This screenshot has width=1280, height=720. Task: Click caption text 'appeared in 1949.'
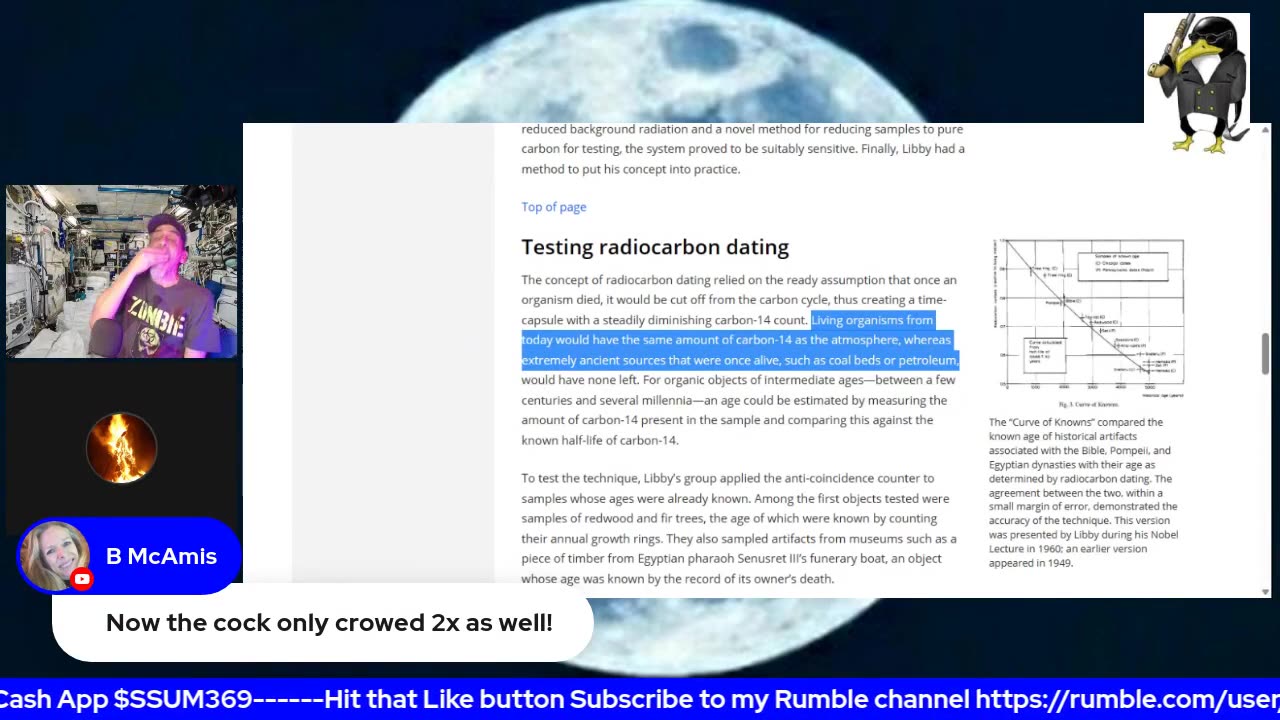click(x=1031, y=563)
